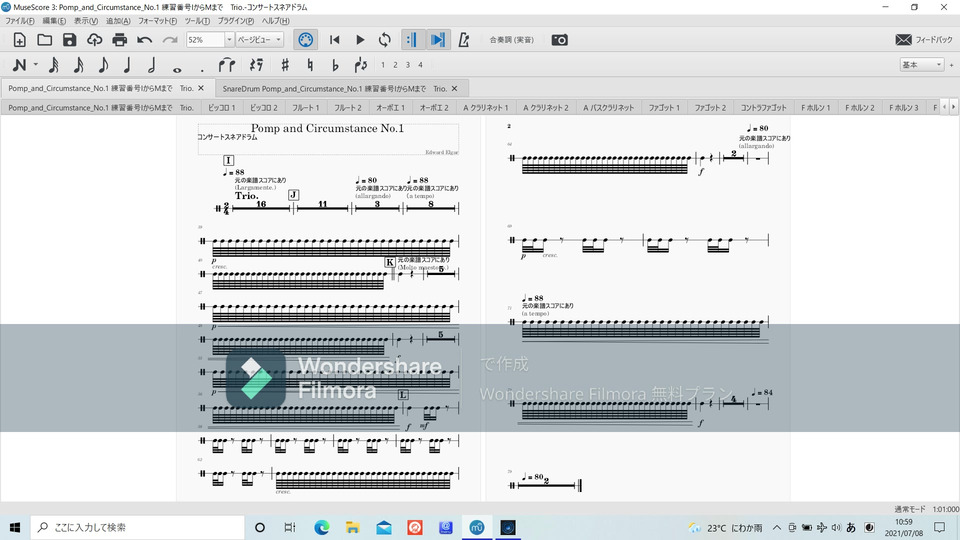Open the フォーマット menu
This screenshot has width=960, height=540.
[x=157, y=21]
